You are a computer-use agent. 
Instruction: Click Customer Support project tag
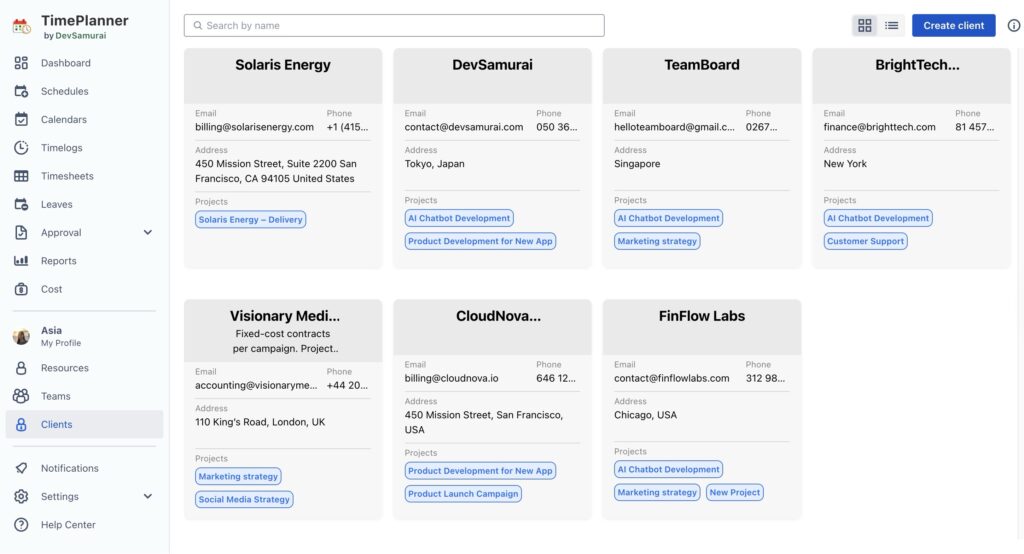coord(865,241)
